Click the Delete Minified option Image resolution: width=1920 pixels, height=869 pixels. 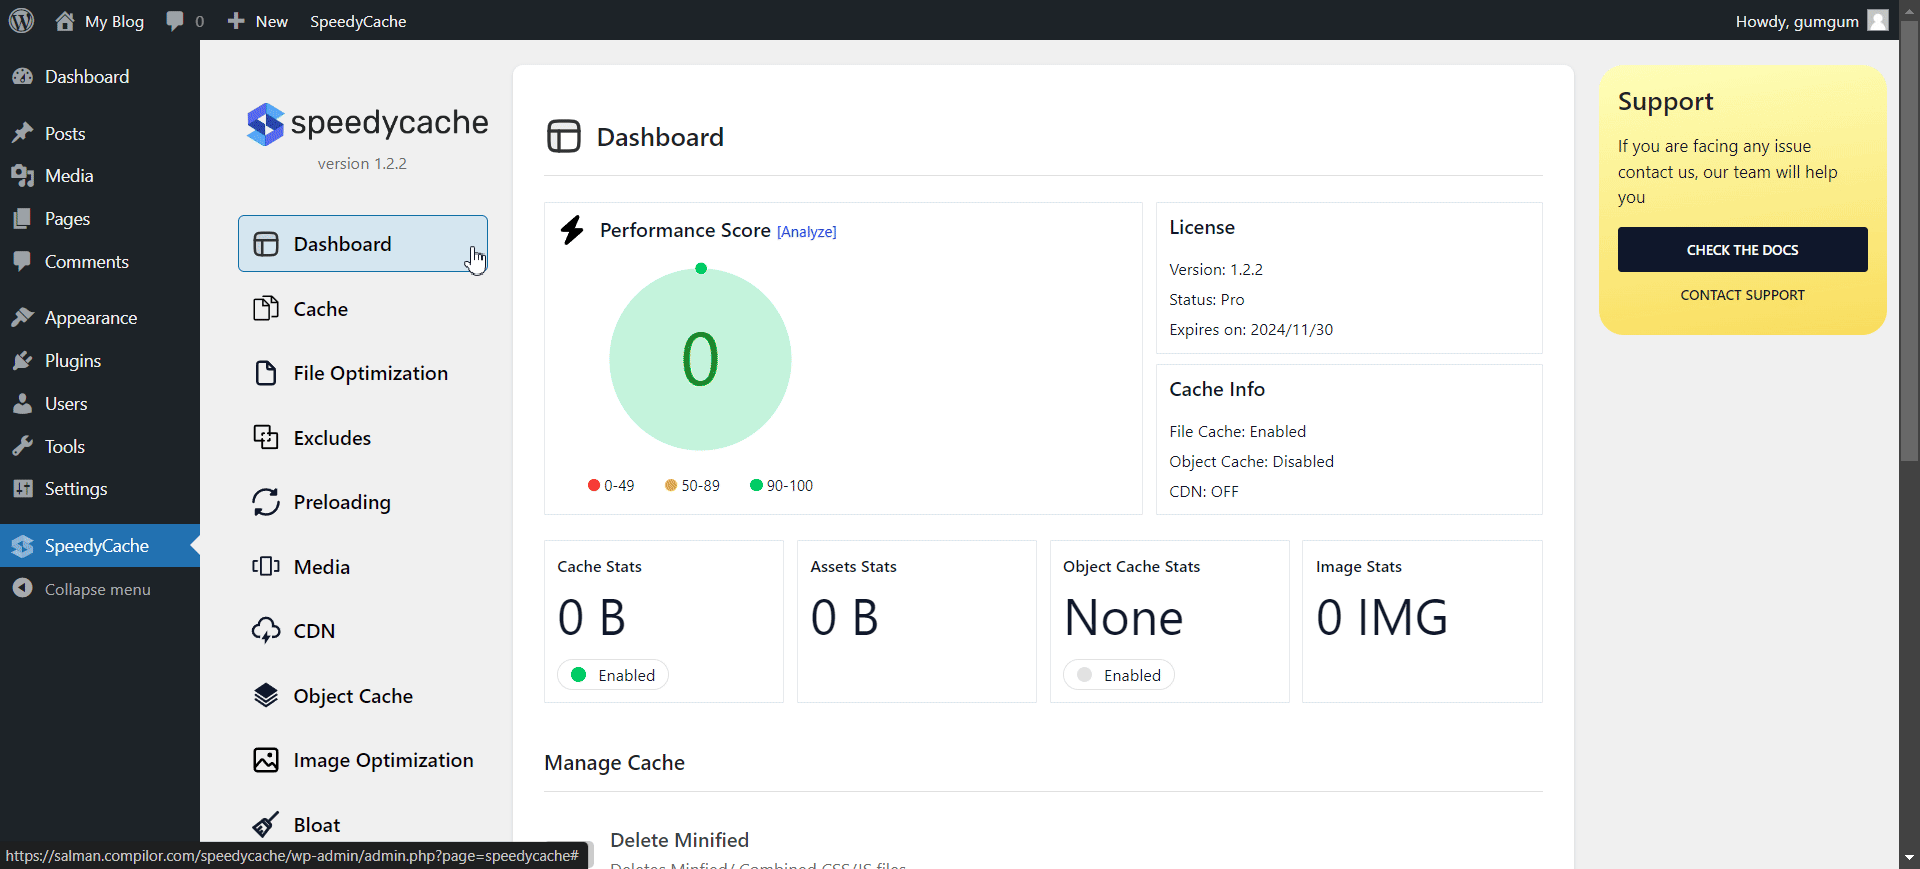point(680,840)
